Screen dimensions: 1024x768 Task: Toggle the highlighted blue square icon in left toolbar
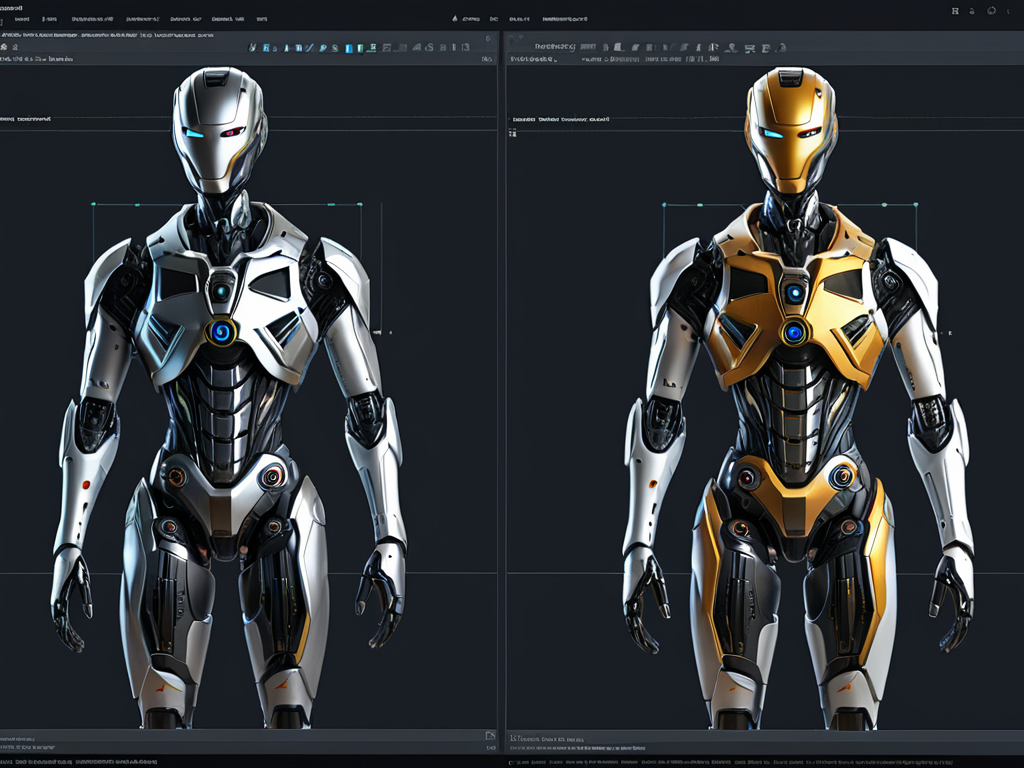(349, 47)
